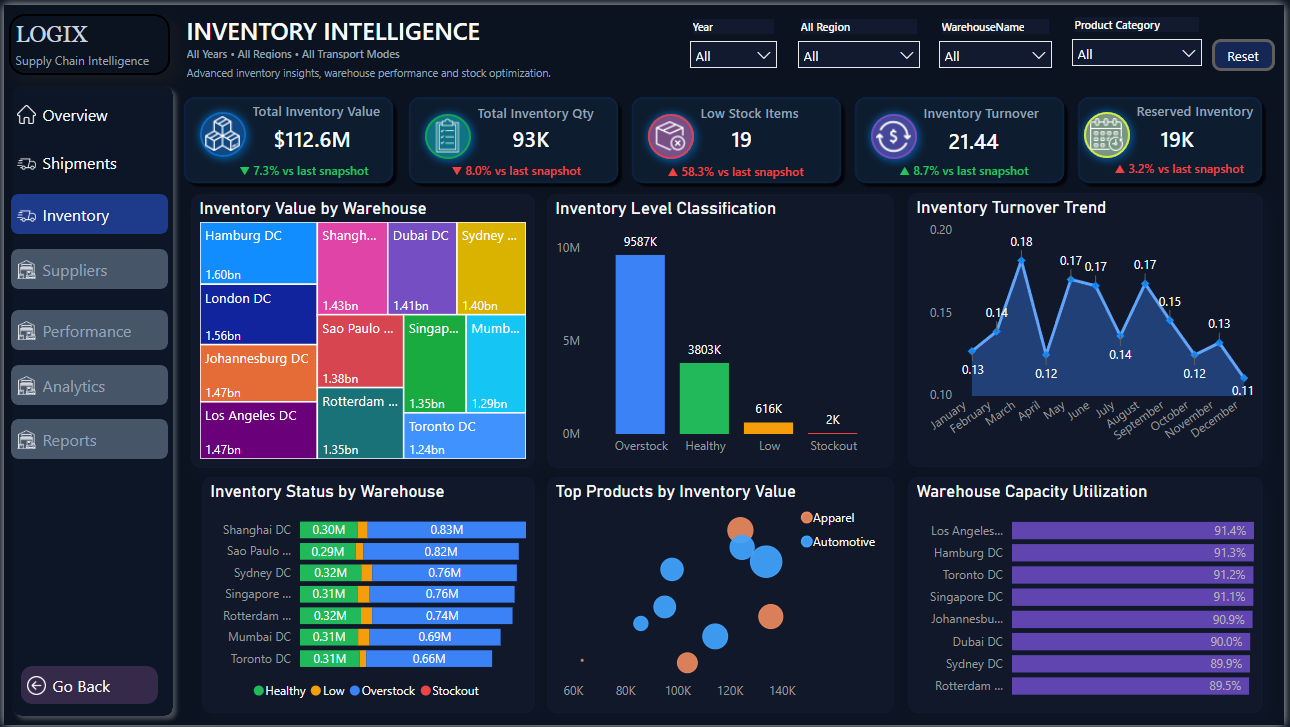Image resolution: width=1290 pixels, height=727 pixels.
Task: Toggle the Healthy legend item in status chart
Action: 279,691
